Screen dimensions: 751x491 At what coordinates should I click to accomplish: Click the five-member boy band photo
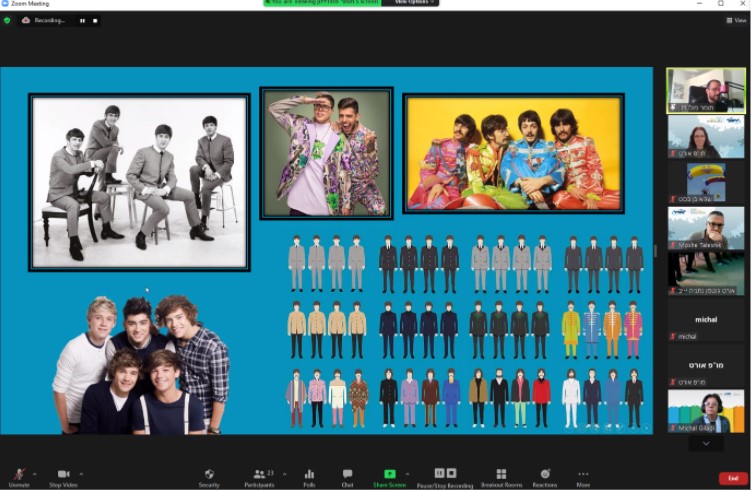[141, 365]
